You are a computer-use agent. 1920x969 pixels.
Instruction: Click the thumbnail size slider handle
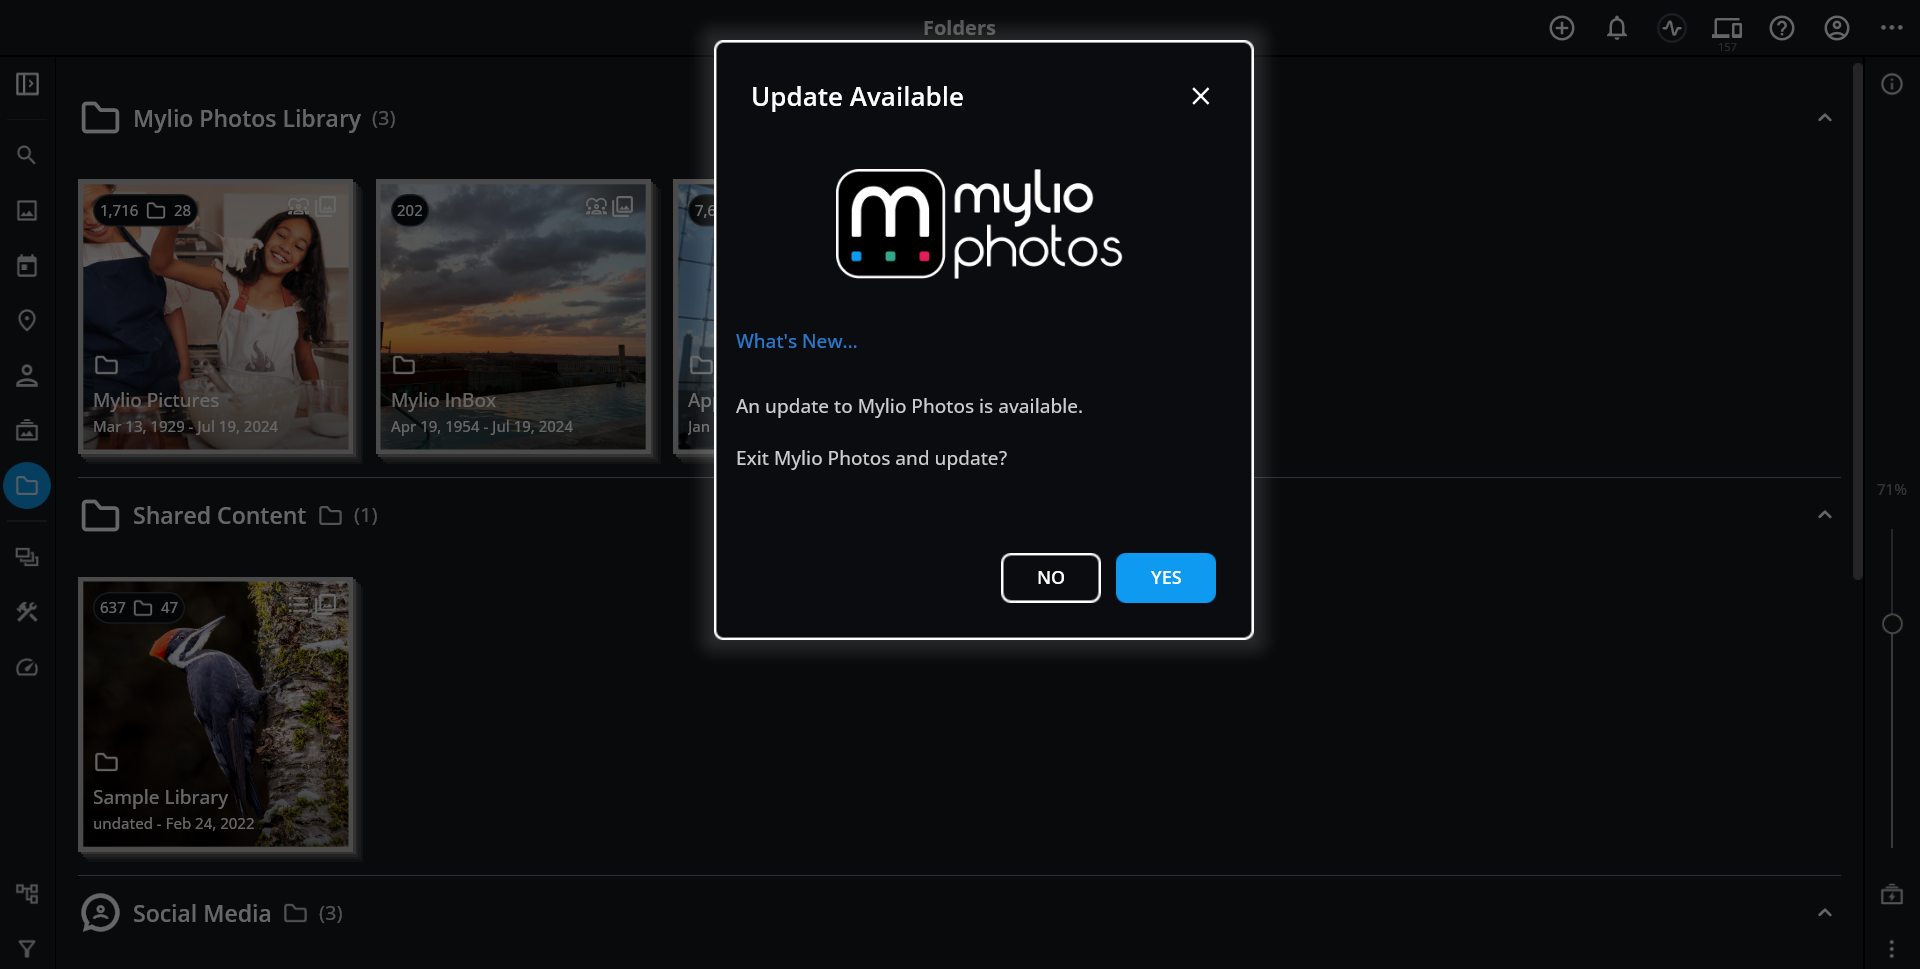point(1891,624)
